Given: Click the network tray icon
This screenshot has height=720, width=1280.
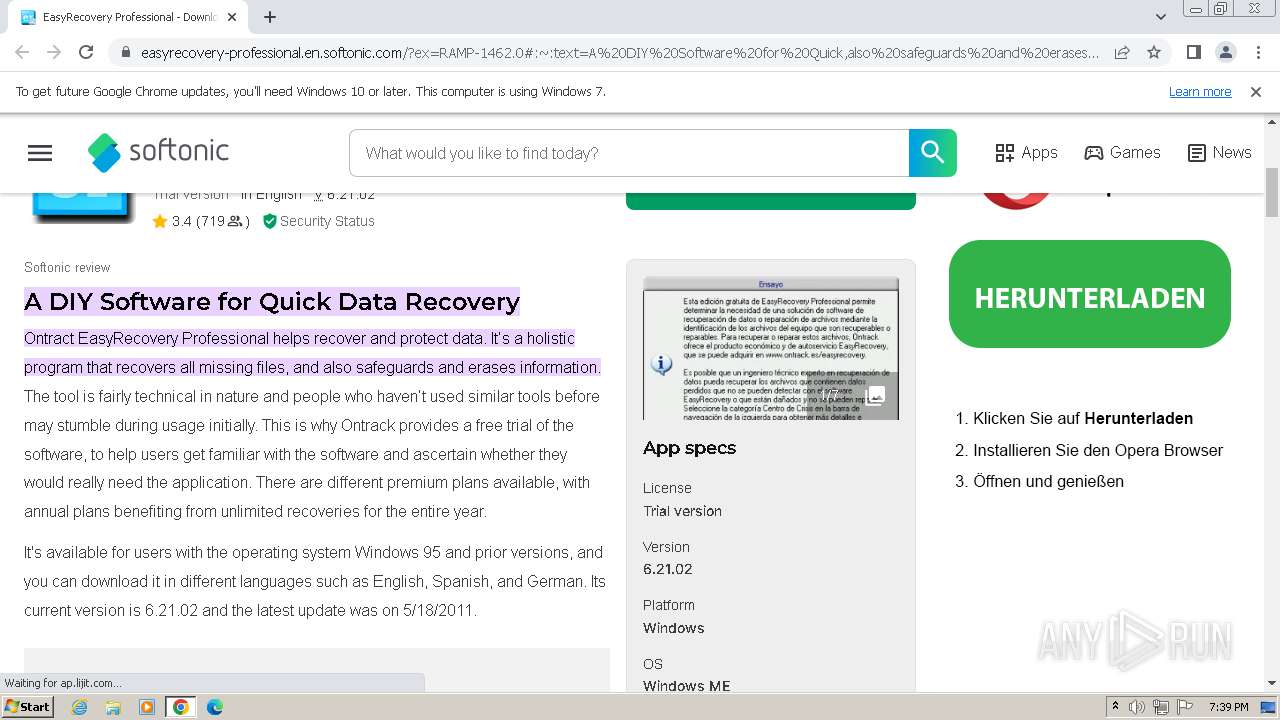Looking at the screenshot, I should pyautogui.click(x=1161, y=707).
